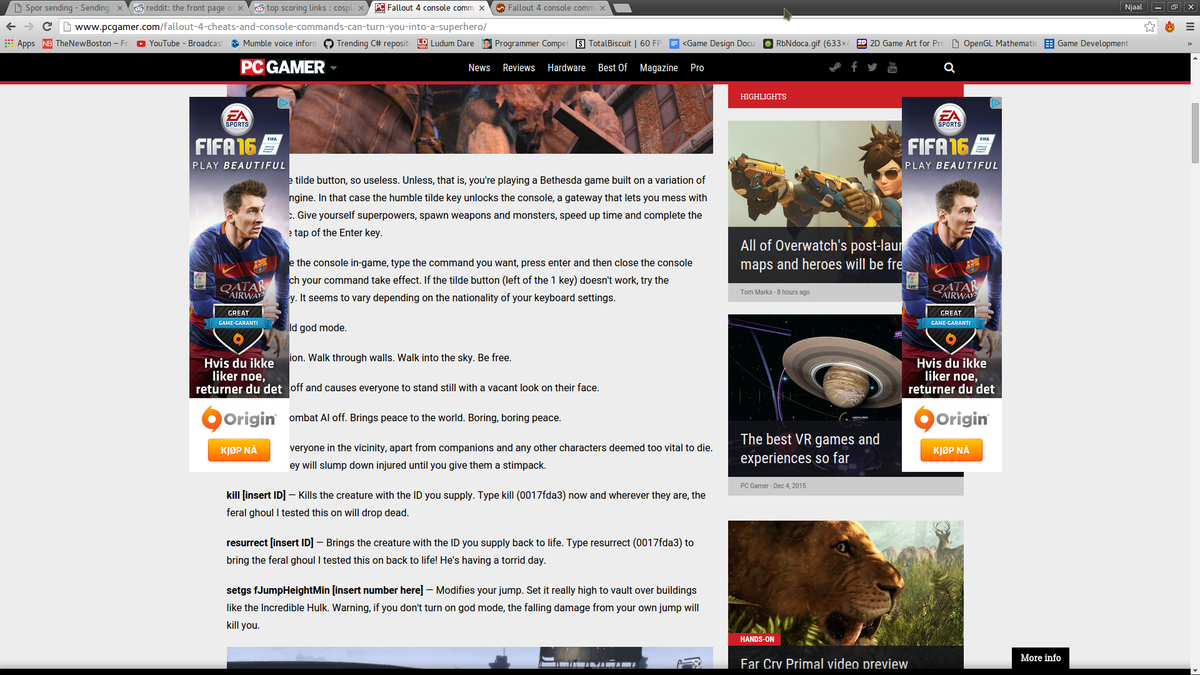Open PC Gamer's Facebook icon
The height and width of the screenshot is (675, 1200).
click(x=854, y=67)
